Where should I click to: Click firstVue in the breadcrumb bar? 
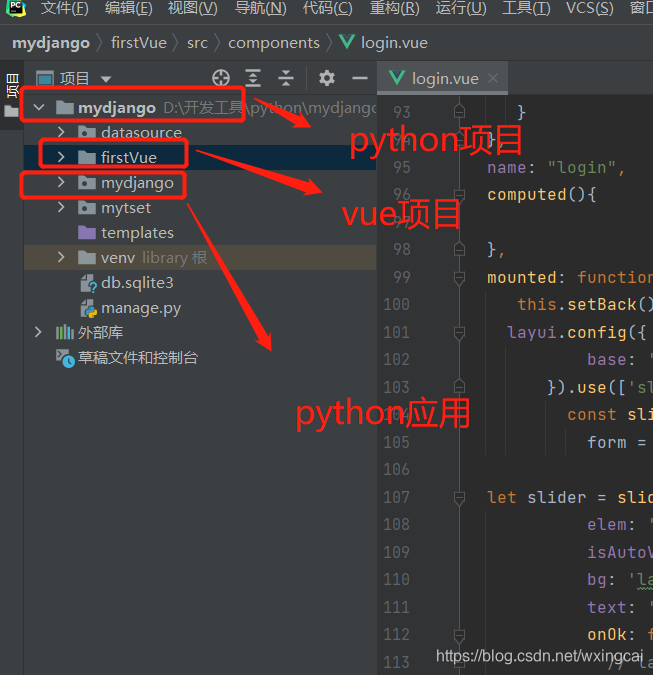(139, 43)
